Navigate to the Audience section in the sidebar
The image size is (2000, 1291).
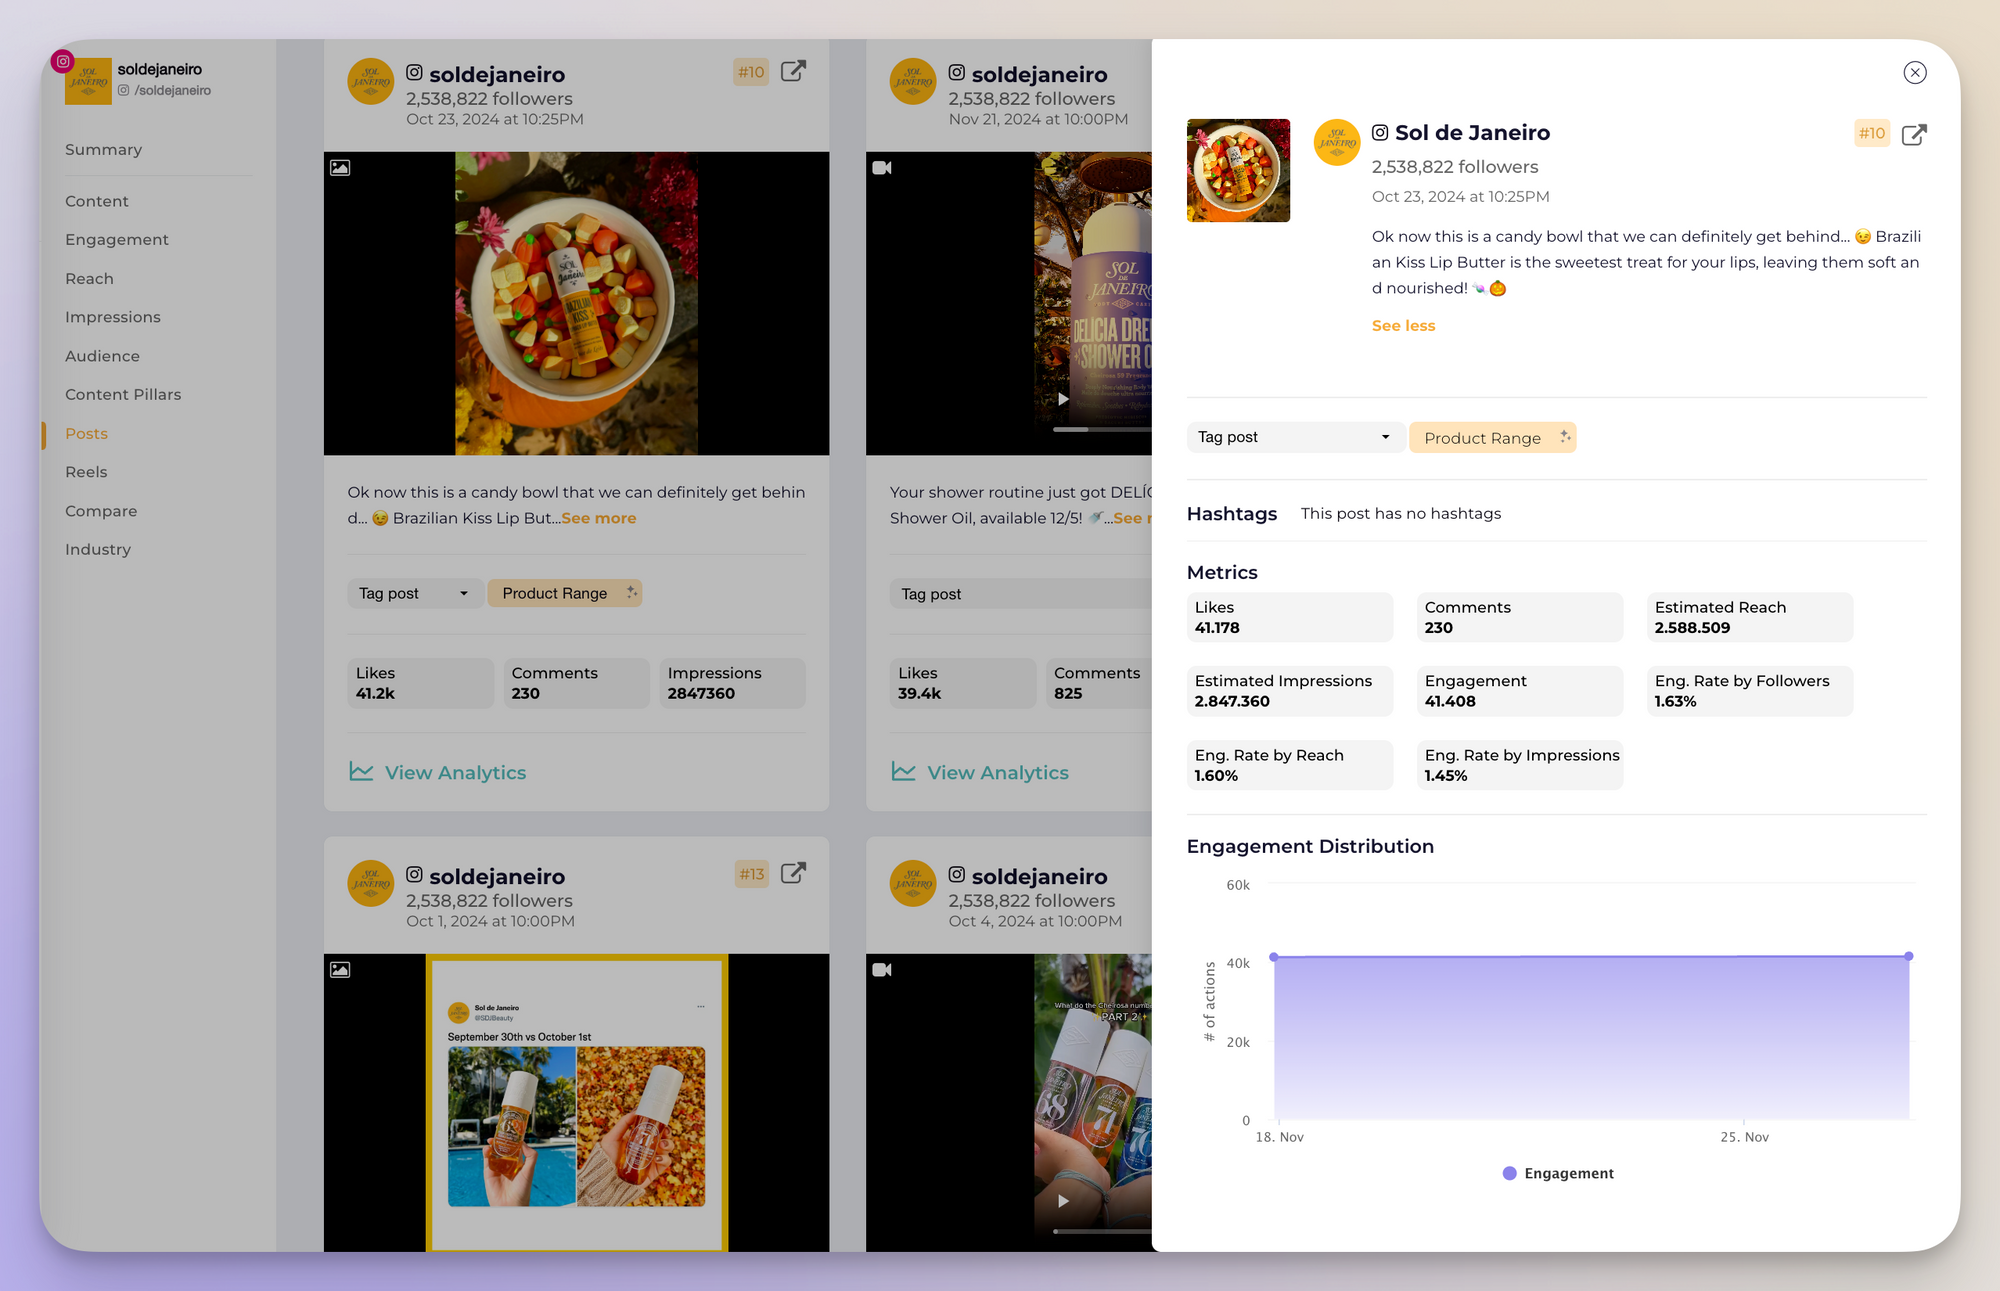tap(102, 356)
